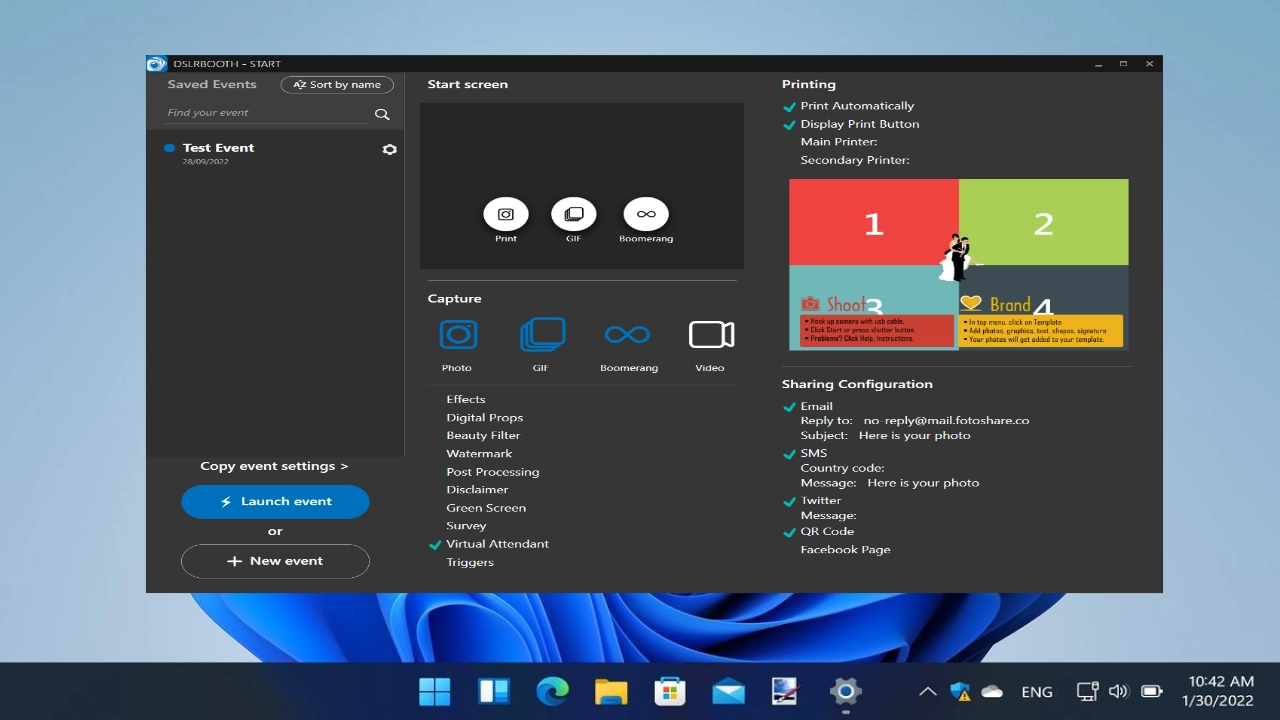
Task: Click the Sharing Configuration heading
Action: [857, 384]
